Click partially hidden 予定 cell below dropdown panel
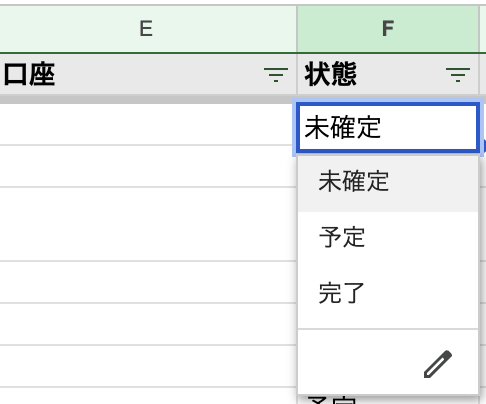 pos(331,400)
